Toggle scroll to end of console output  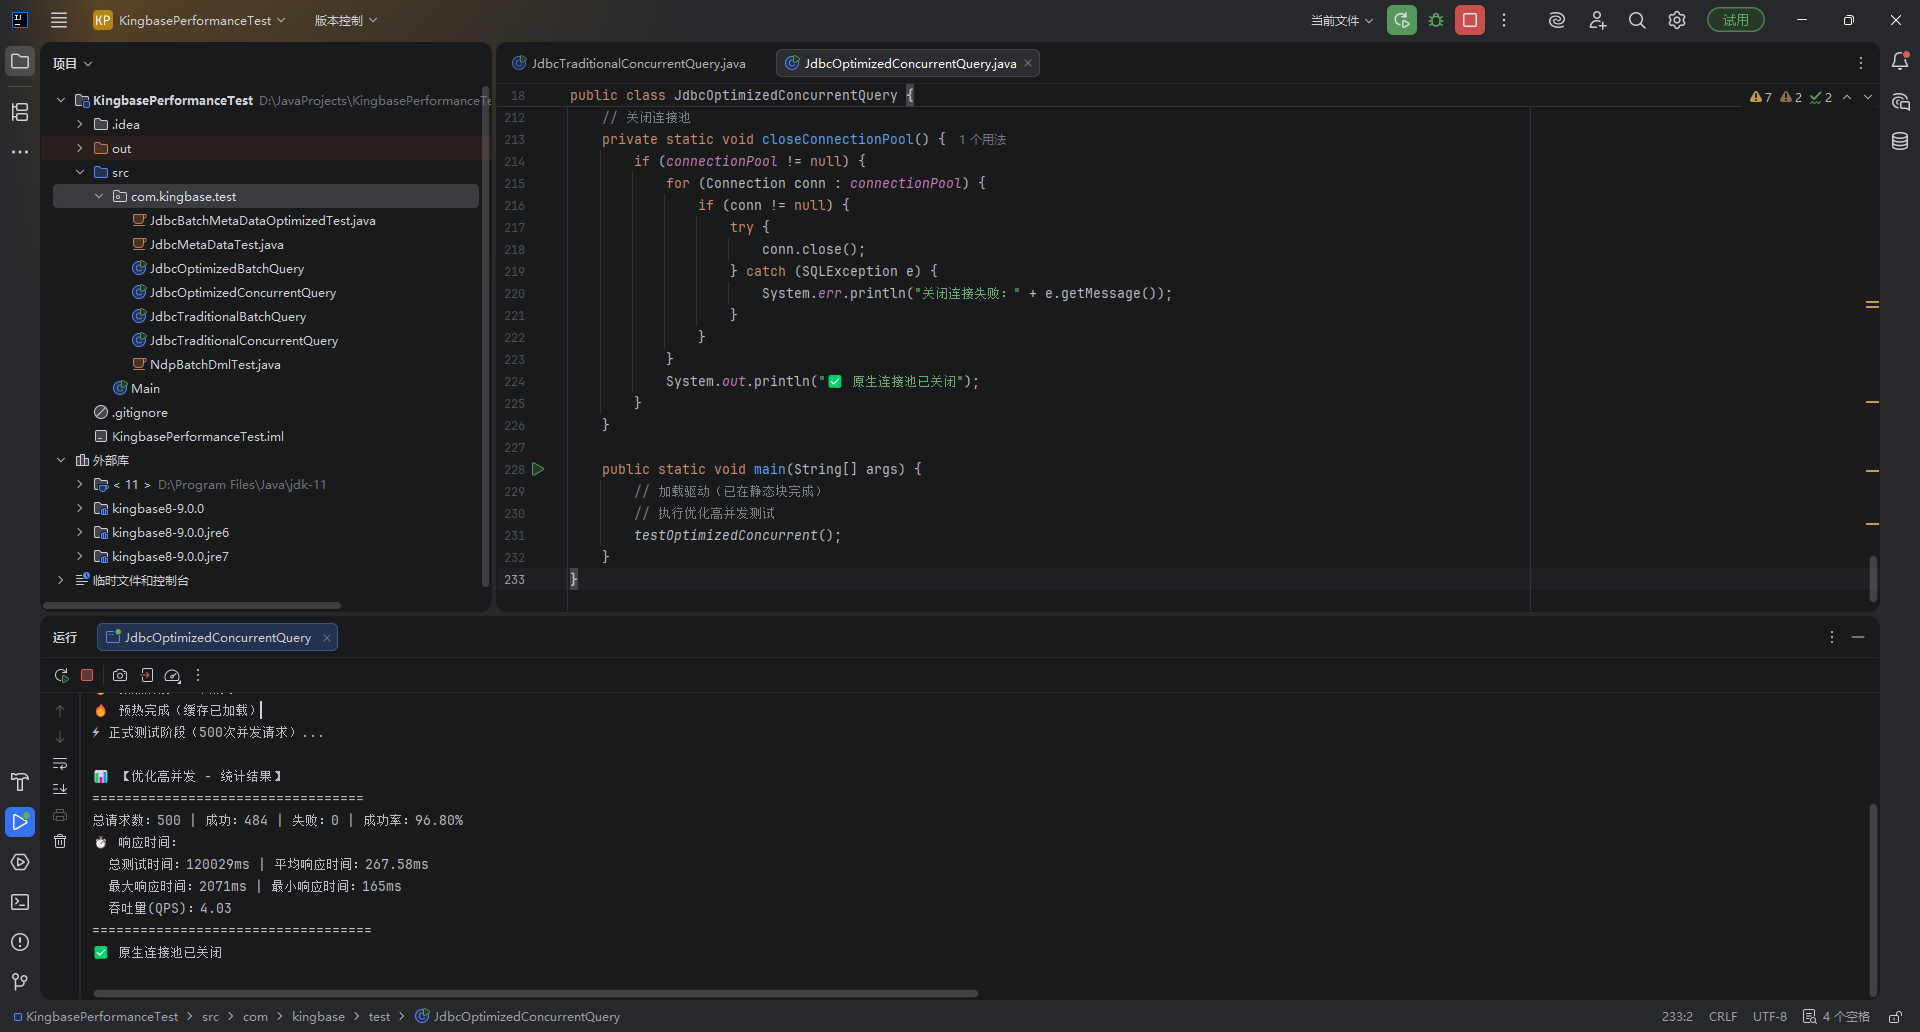(x=60, y=789)
